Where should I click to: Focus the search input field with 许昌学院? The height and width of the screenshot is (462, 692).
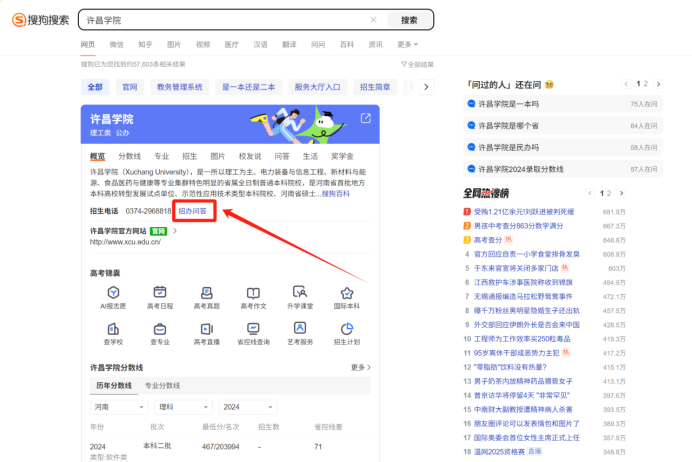(x=225, y=20)
